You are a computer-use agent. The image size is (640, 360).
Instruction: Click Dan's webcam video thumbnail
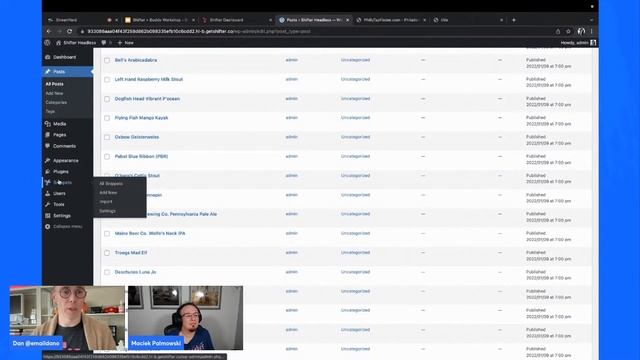[x=67, y=318]
